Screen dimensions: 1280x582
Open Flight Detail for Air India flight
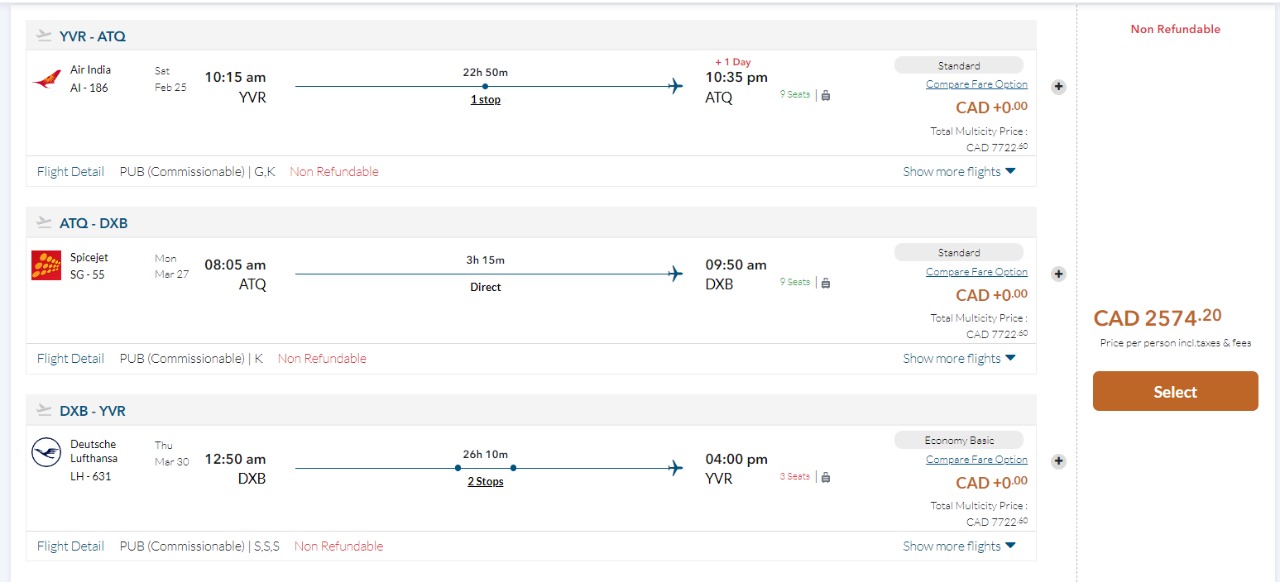[x=70, y=171]
